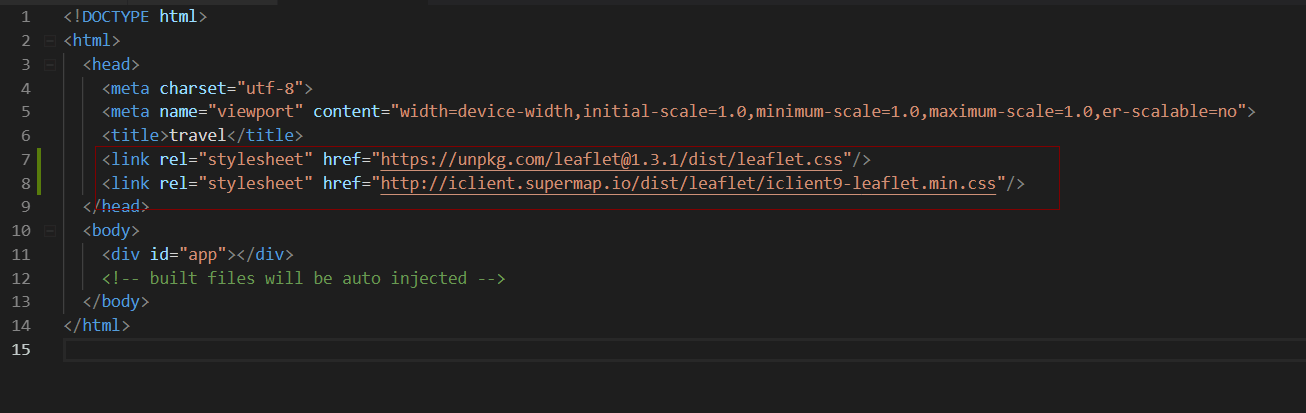Viewport: 1306px width, 413px height.
Task: Open the iclient9-leaflet.min.css URL
Action: (689, 183)
